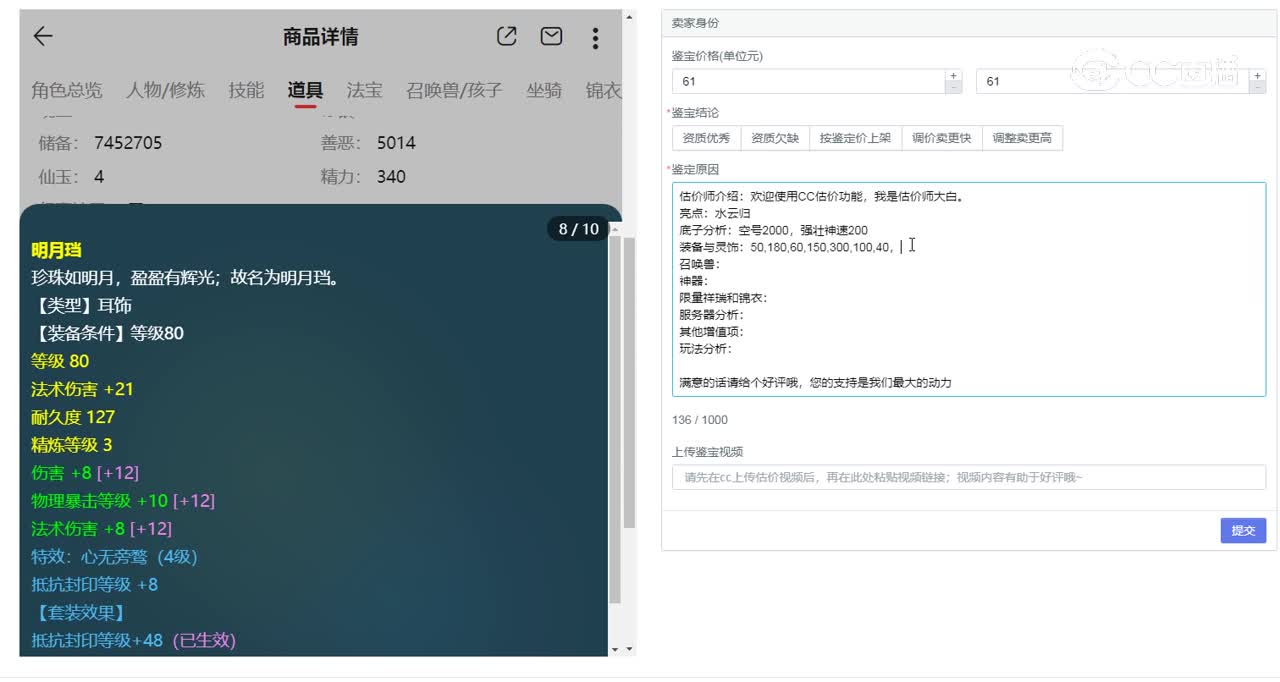
Task: Click the 提交 submit button
Action: coord(1243,530)
